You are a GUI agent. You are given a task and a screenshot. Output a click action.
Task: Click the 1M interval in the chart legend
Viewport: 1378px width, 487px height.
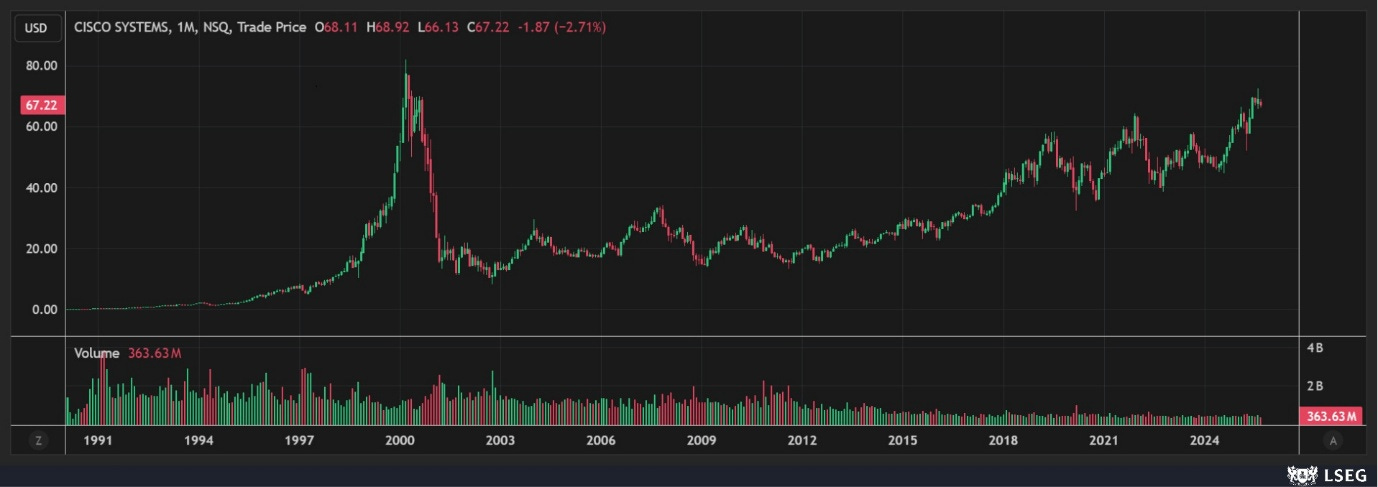click(x=187, y=28)
